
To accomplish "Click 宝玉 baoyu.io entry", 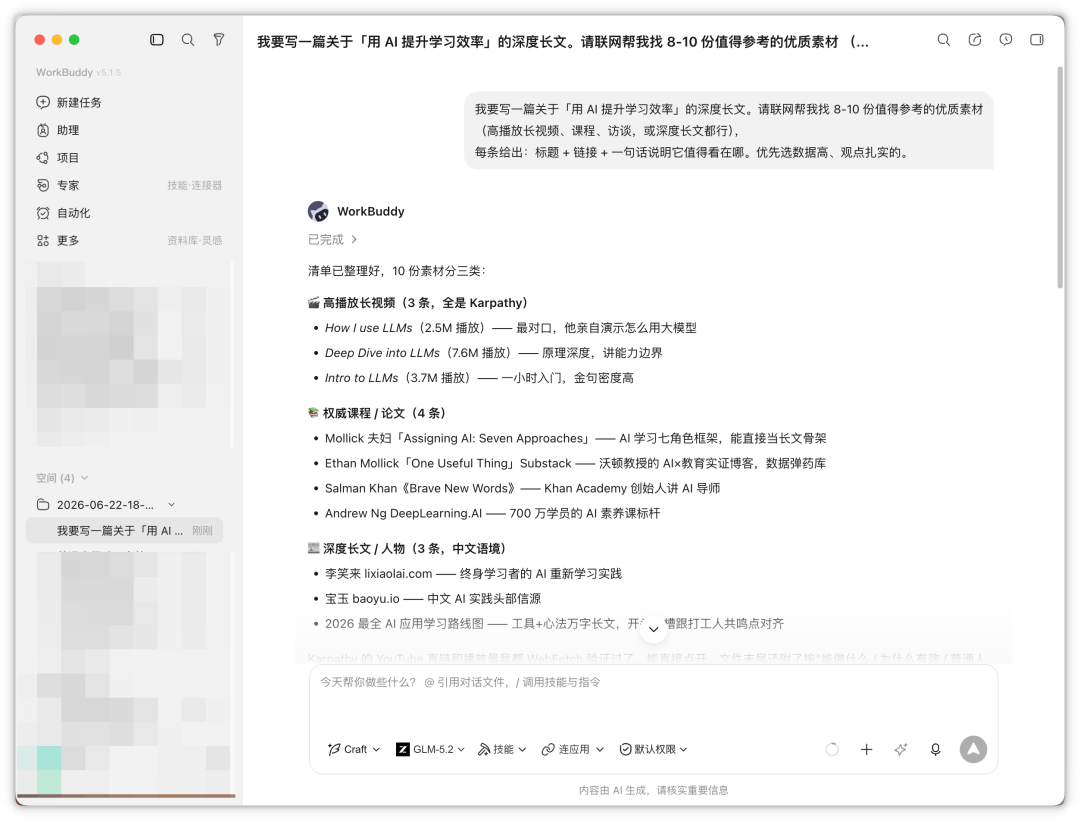I will 433,599.
